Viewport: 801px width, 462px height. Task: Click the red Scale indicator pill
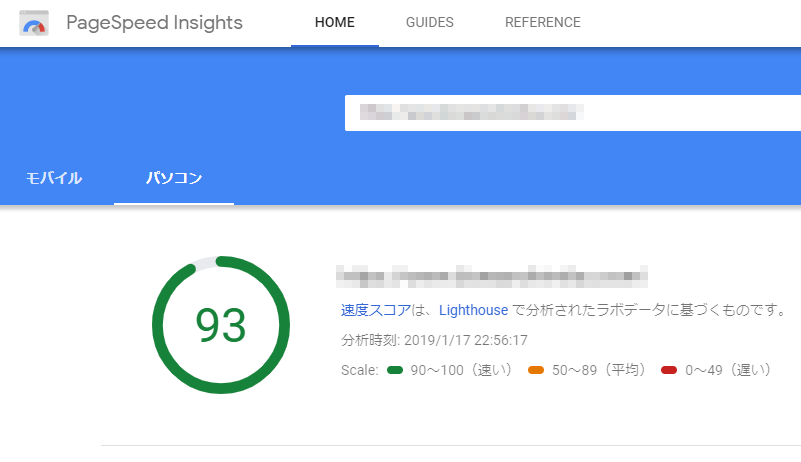pyautogui.click(x=669, y=370)
